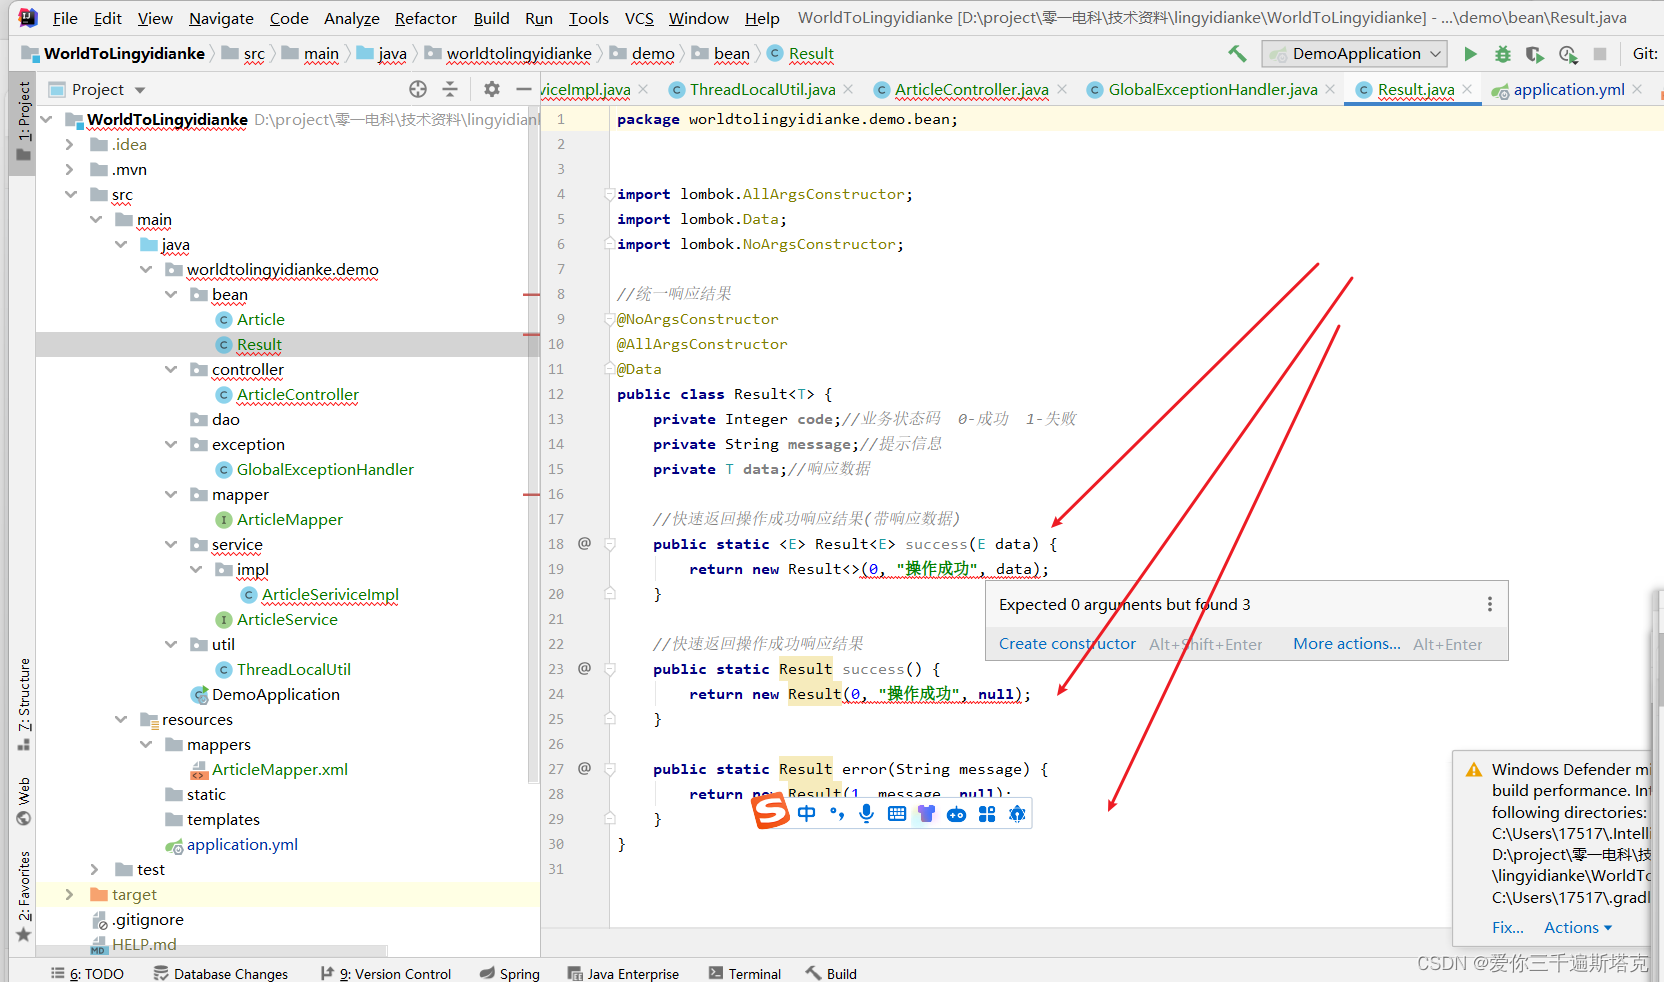Viewport: 1664px width, 982px height.
Task: Switch Sogou input to English mode
Action: pyautogui.click(x=807, y=813)
